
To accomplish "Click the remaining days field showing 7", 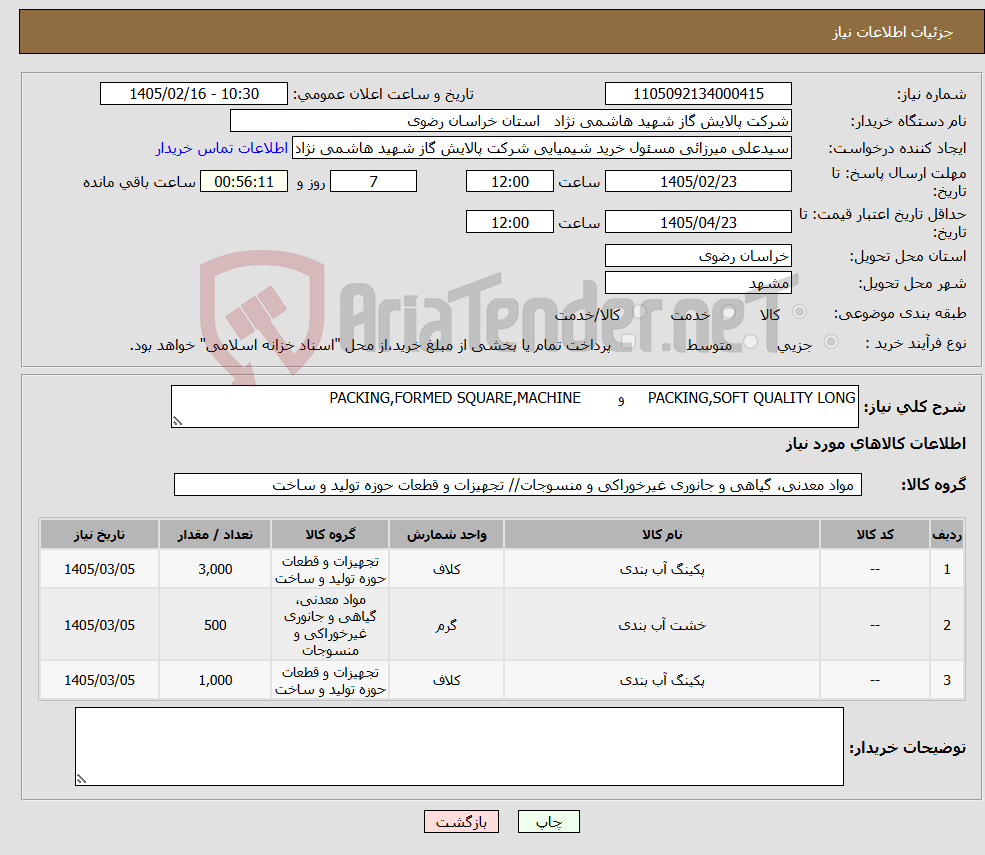I will pyautogui.click(x=373, y=182).
